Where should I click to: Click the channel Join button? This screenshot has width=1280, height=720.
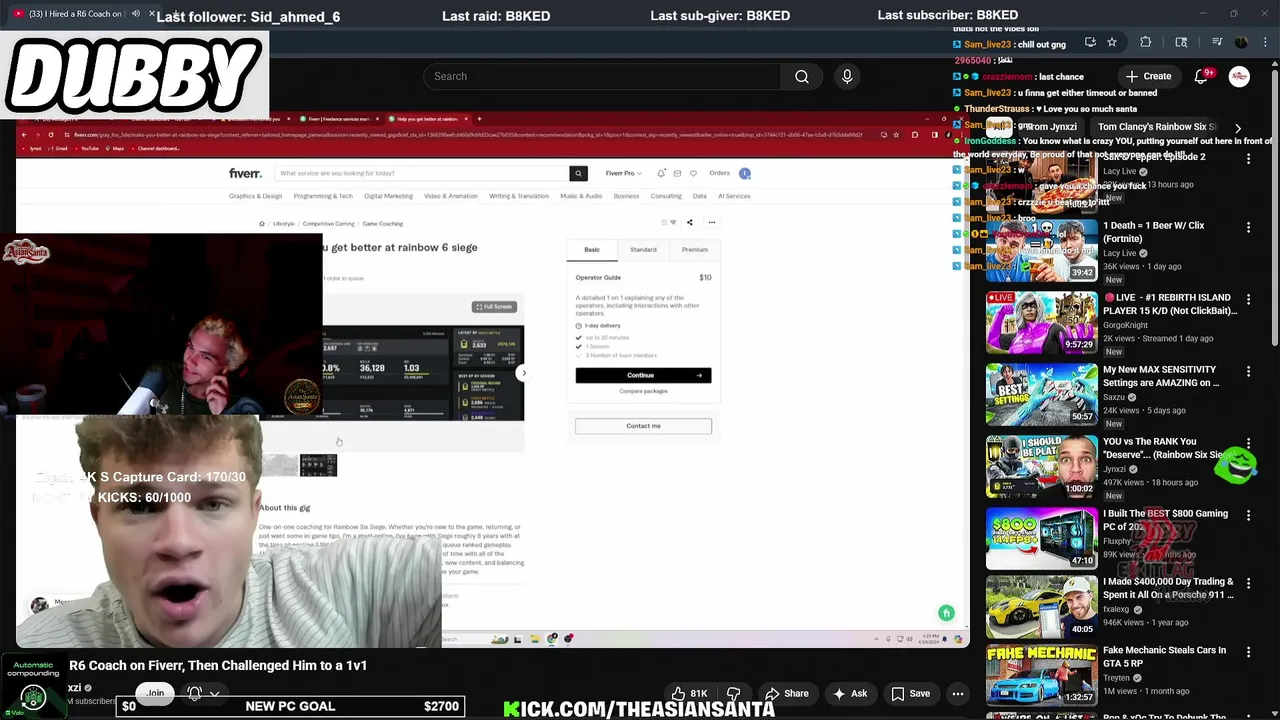coord(155,693)
